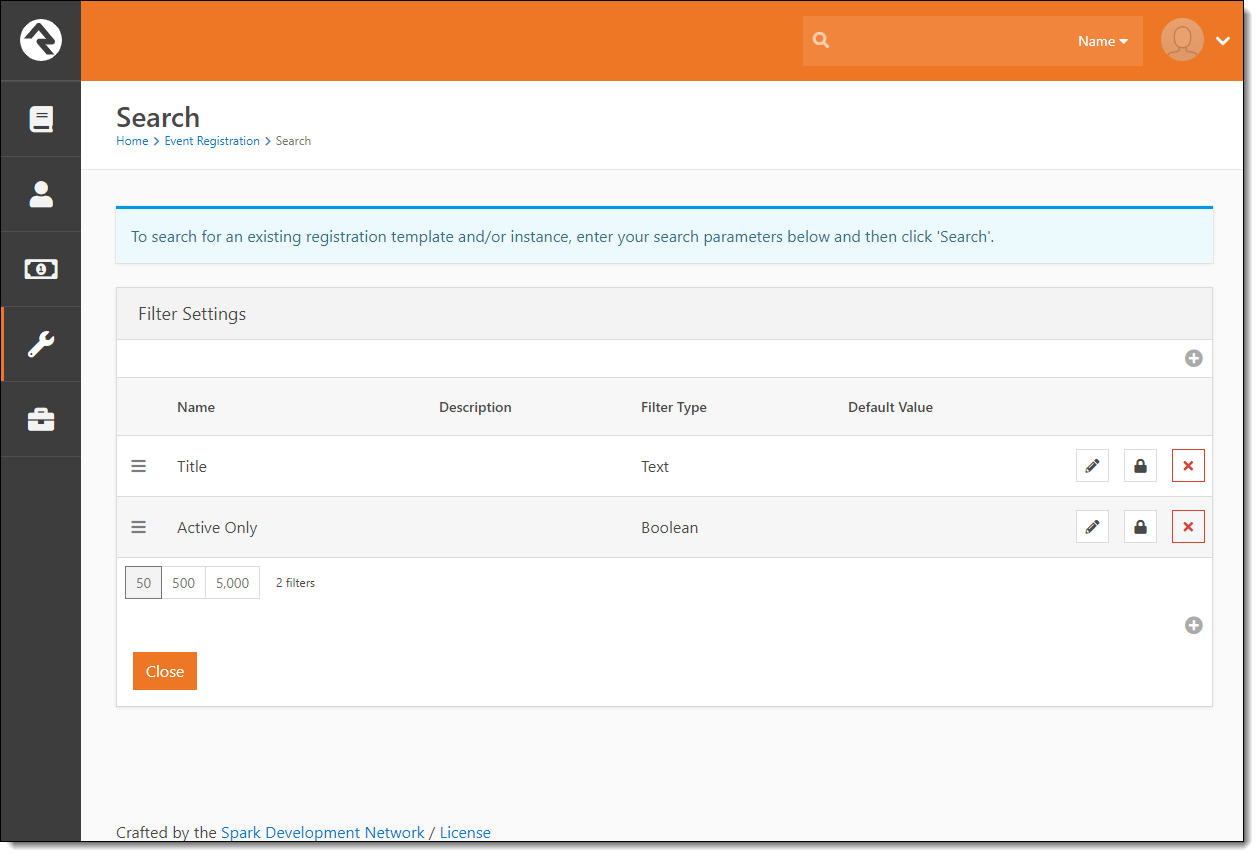Open security lock for Active Only filter
The height and width of the screenshot is (857, 1259).
(1140, 527)
